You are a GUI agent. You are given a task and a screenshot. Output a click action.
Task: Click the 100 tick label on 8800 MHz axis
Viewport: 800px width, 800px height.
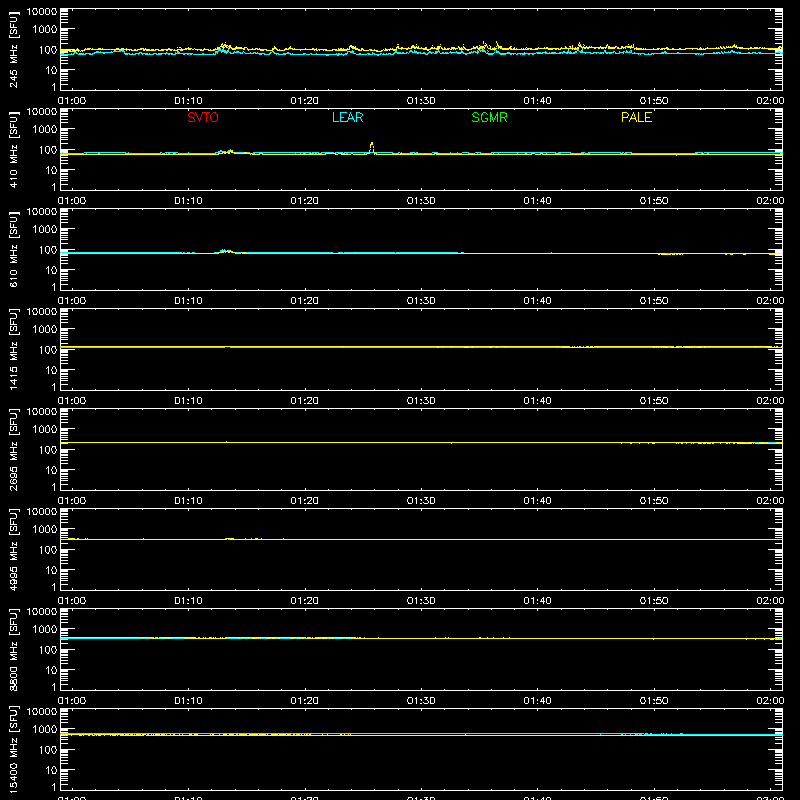coord(49,650)
